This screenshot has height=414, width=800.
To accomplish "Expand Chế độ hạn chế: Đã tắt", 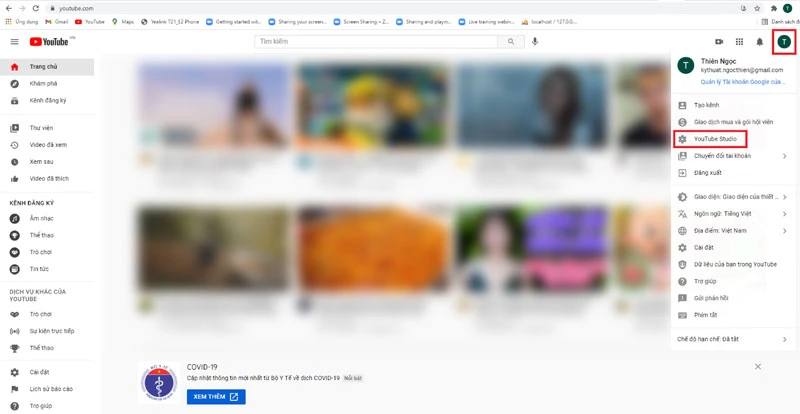I will (734, 339).
